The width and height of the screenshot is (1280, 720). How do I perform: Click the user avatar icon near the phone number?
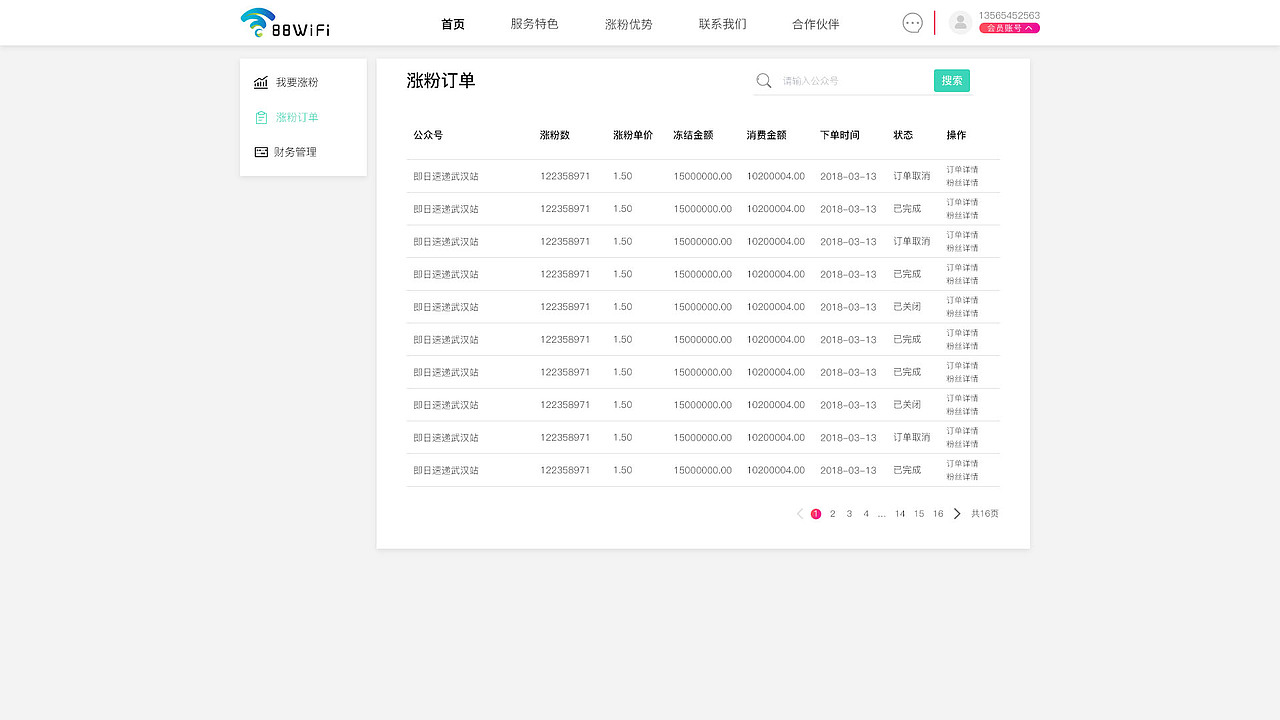(x=960, y=21)
